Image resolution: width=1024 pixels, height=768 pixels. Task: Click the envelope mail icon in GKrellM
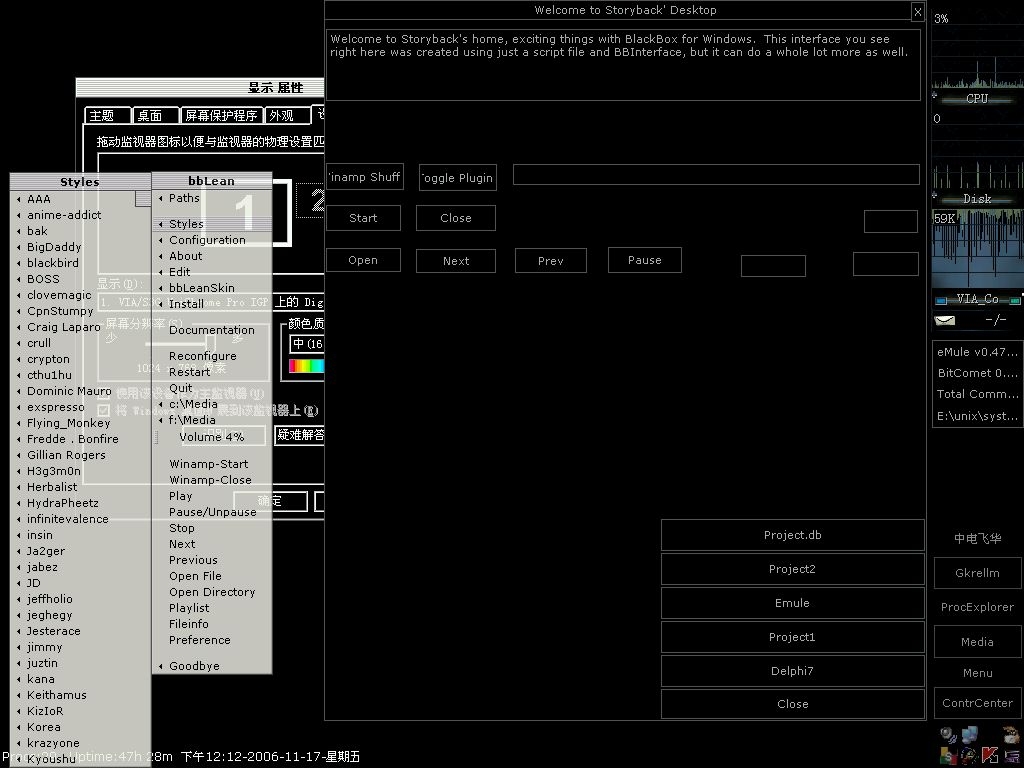[x=945, y=320]
